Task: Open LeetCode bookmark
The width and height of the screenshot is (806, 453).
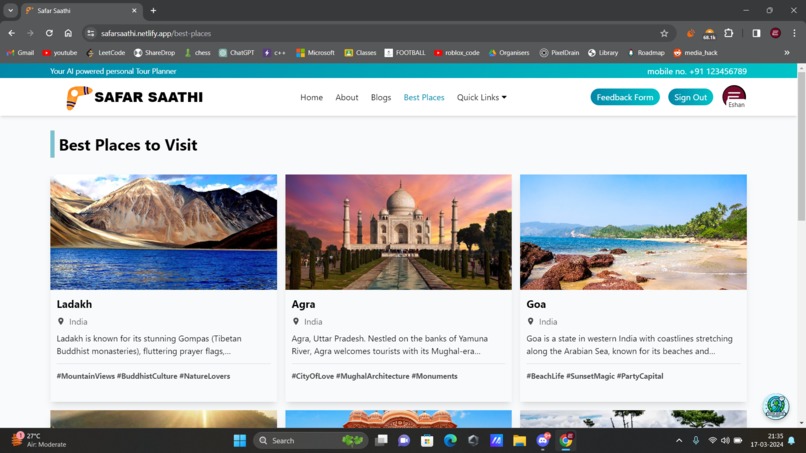Action: point(106,52)
